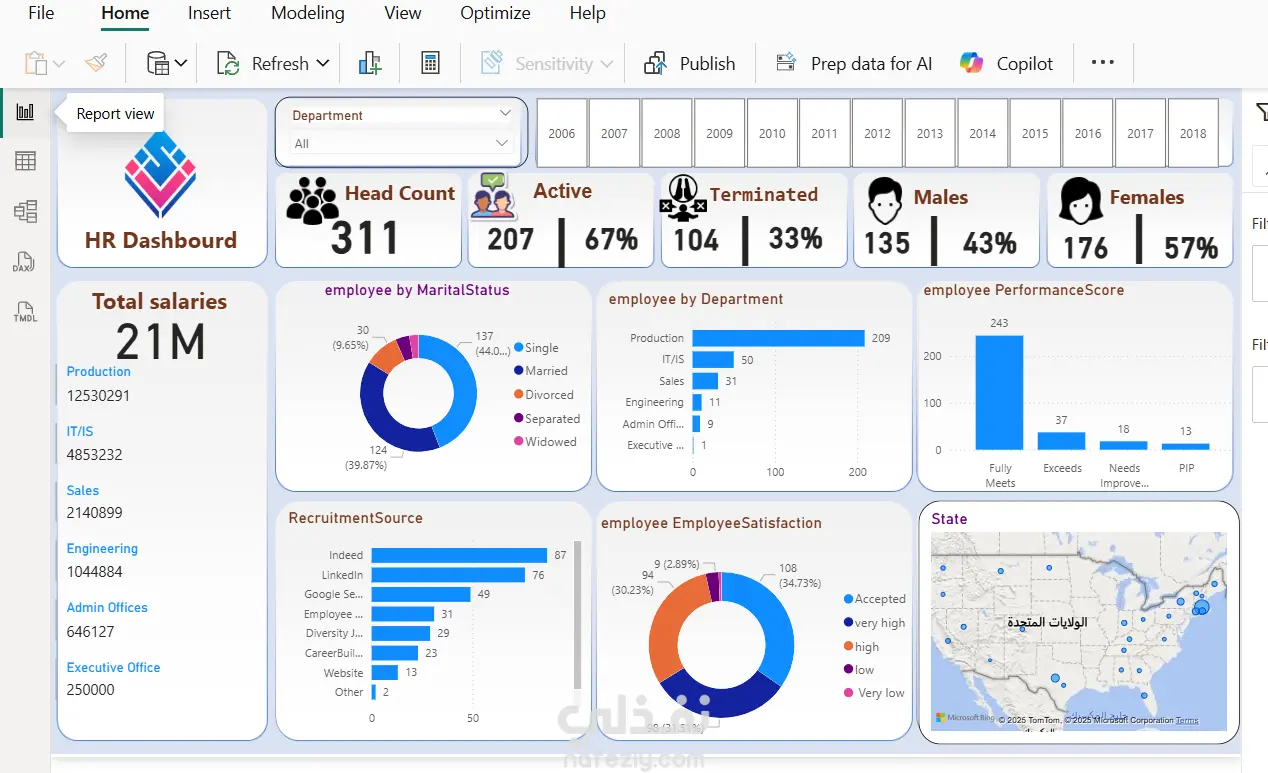Open the Modeling ribbon tab

(308, 13)
